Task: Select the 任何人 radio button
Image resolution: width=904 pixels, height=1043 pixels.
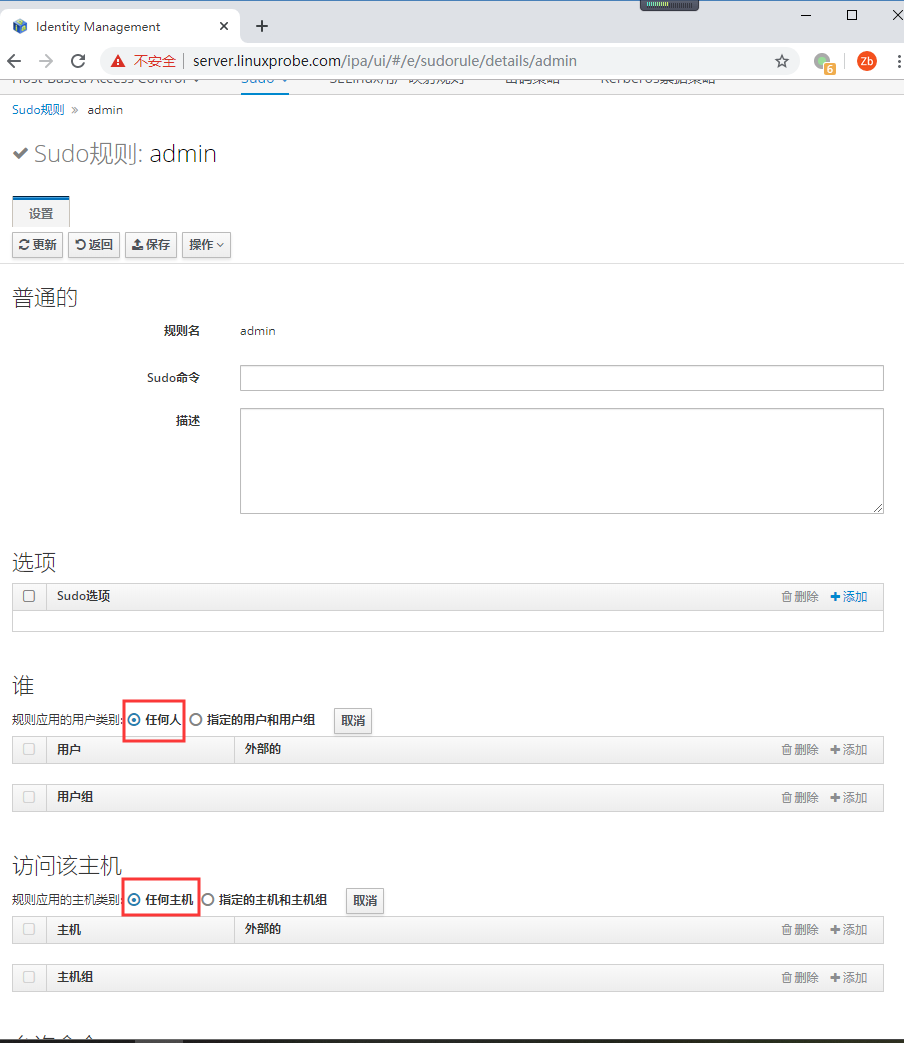Action: 134,720
